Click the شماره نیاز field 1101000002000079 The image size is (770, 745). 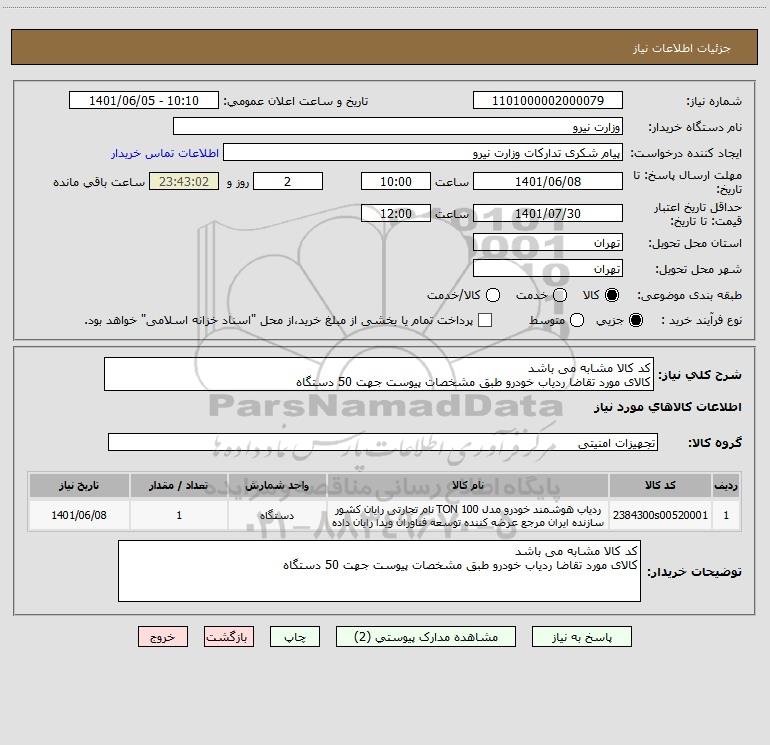click(x=548, y=100)
